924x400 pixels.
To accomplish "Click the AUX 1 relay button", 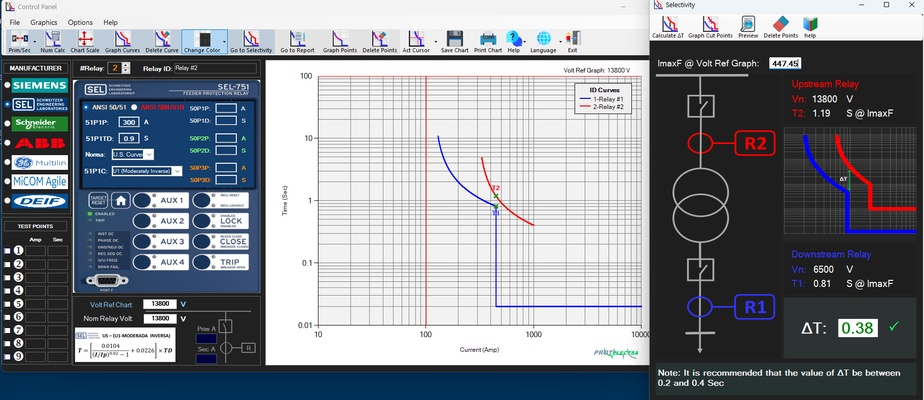I will click(x=161, y=200).
